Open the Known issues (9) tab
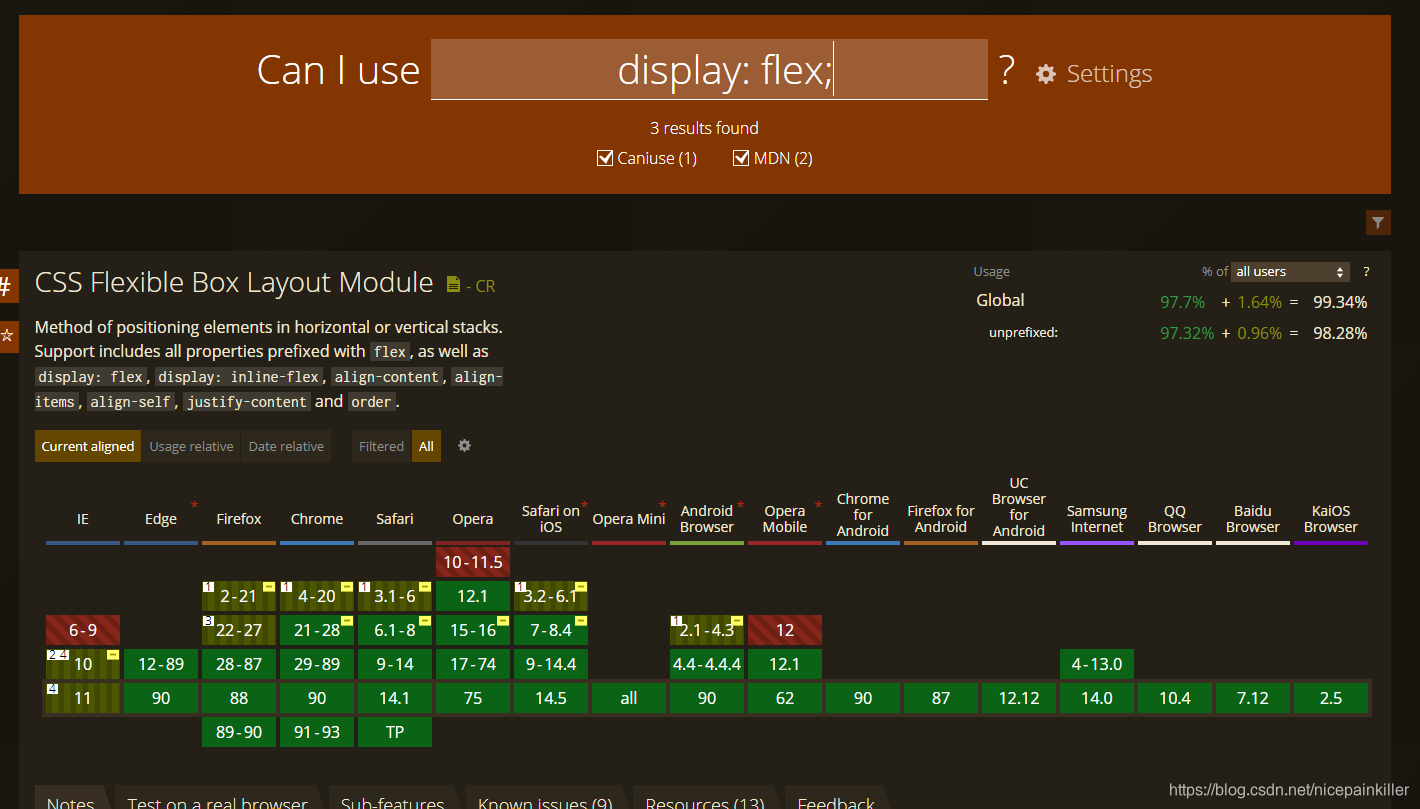Viewport: 1420px width, 809px height. tap(545, 798)
